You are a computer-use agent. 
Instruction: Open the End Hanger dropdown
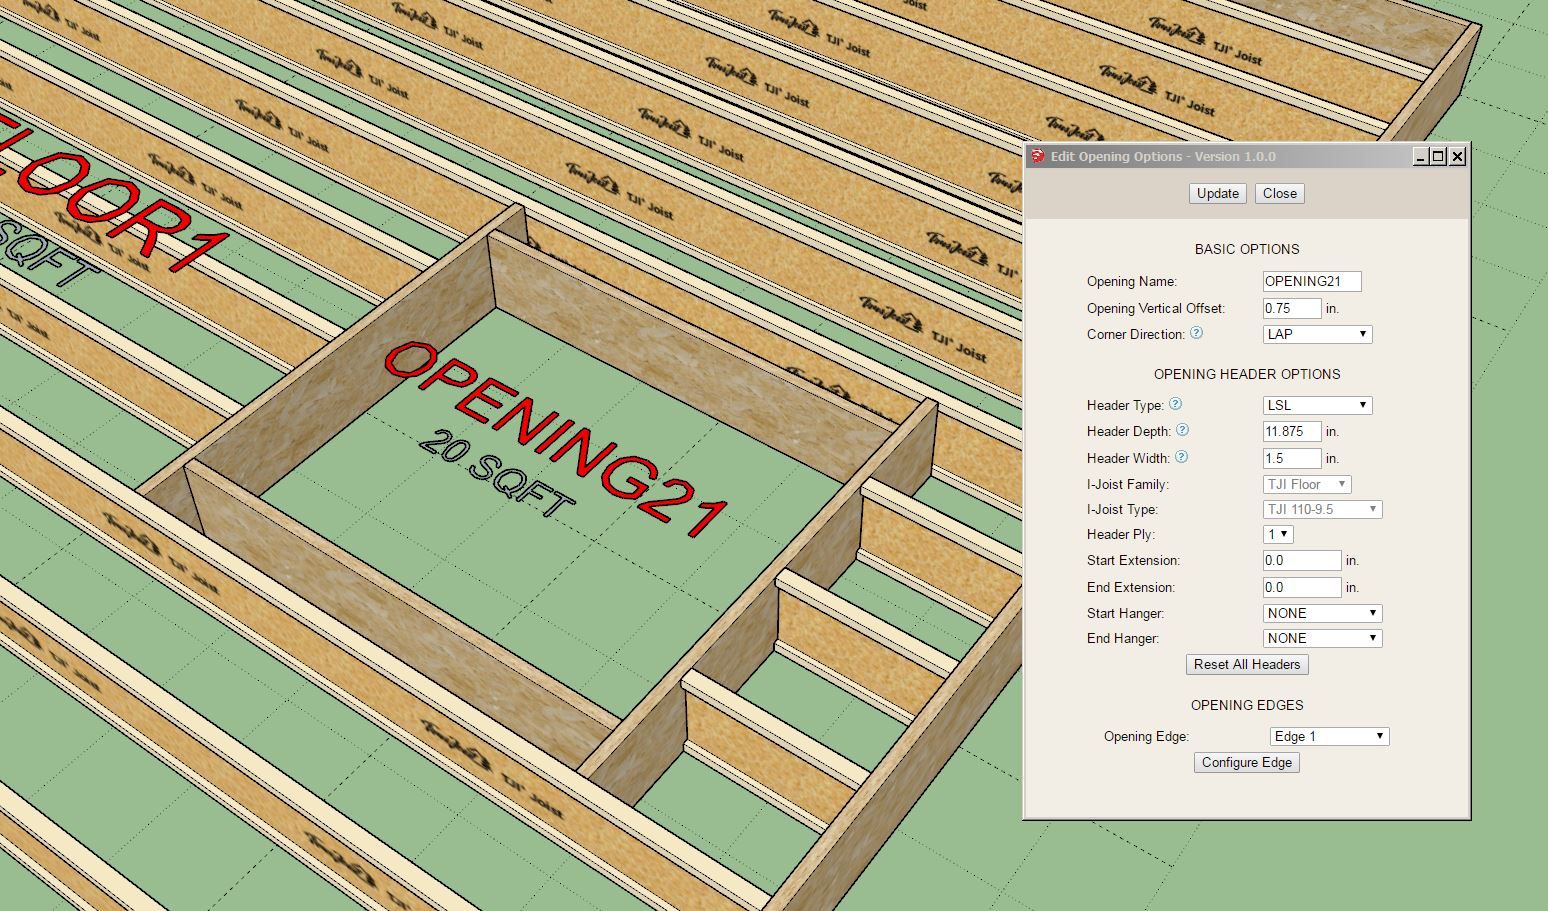1322,638
